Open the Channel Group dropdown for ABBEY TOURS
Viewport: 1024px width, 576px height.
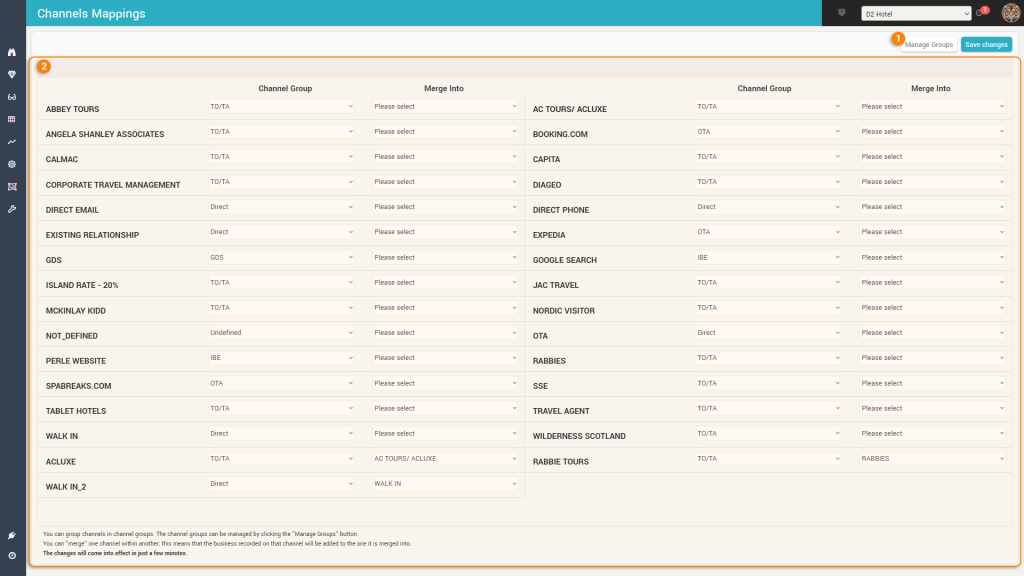point(281,106)
